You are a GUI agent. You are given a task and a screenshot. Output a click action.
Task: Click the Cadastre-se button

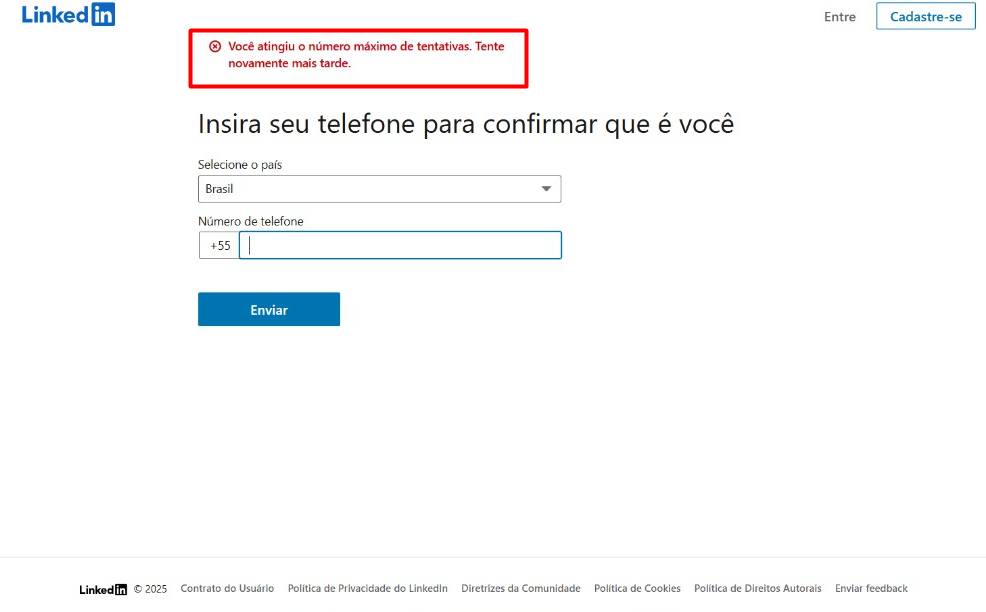pyautogui.click(x=926, y=16)
